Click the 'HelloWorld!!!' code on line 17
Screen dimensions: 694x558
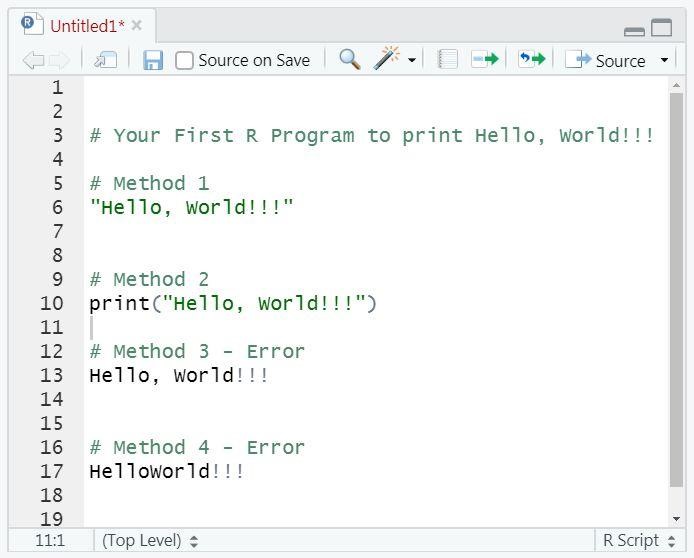click(167, 471)
